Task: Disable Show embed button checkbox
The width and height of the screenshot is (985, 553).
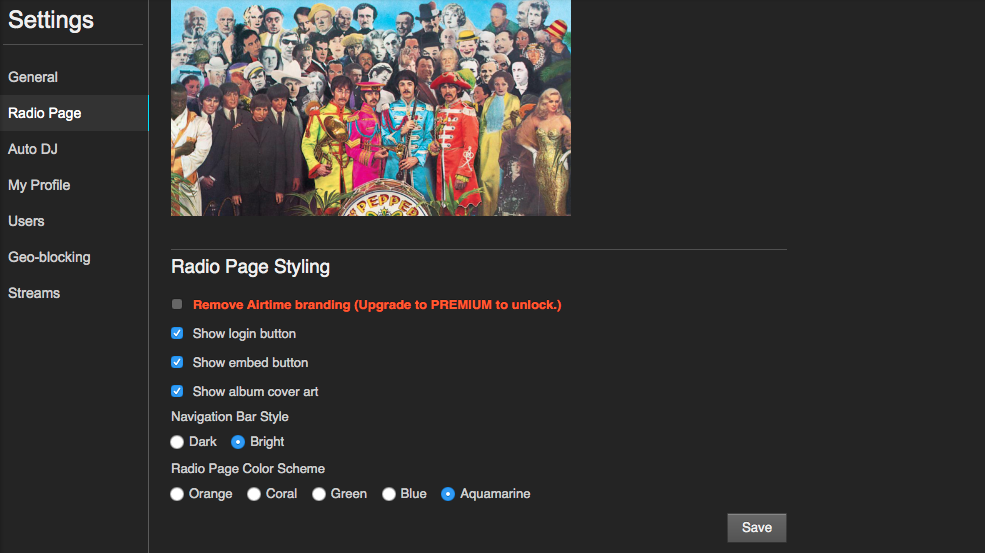Action: click(x=177, y=362)
